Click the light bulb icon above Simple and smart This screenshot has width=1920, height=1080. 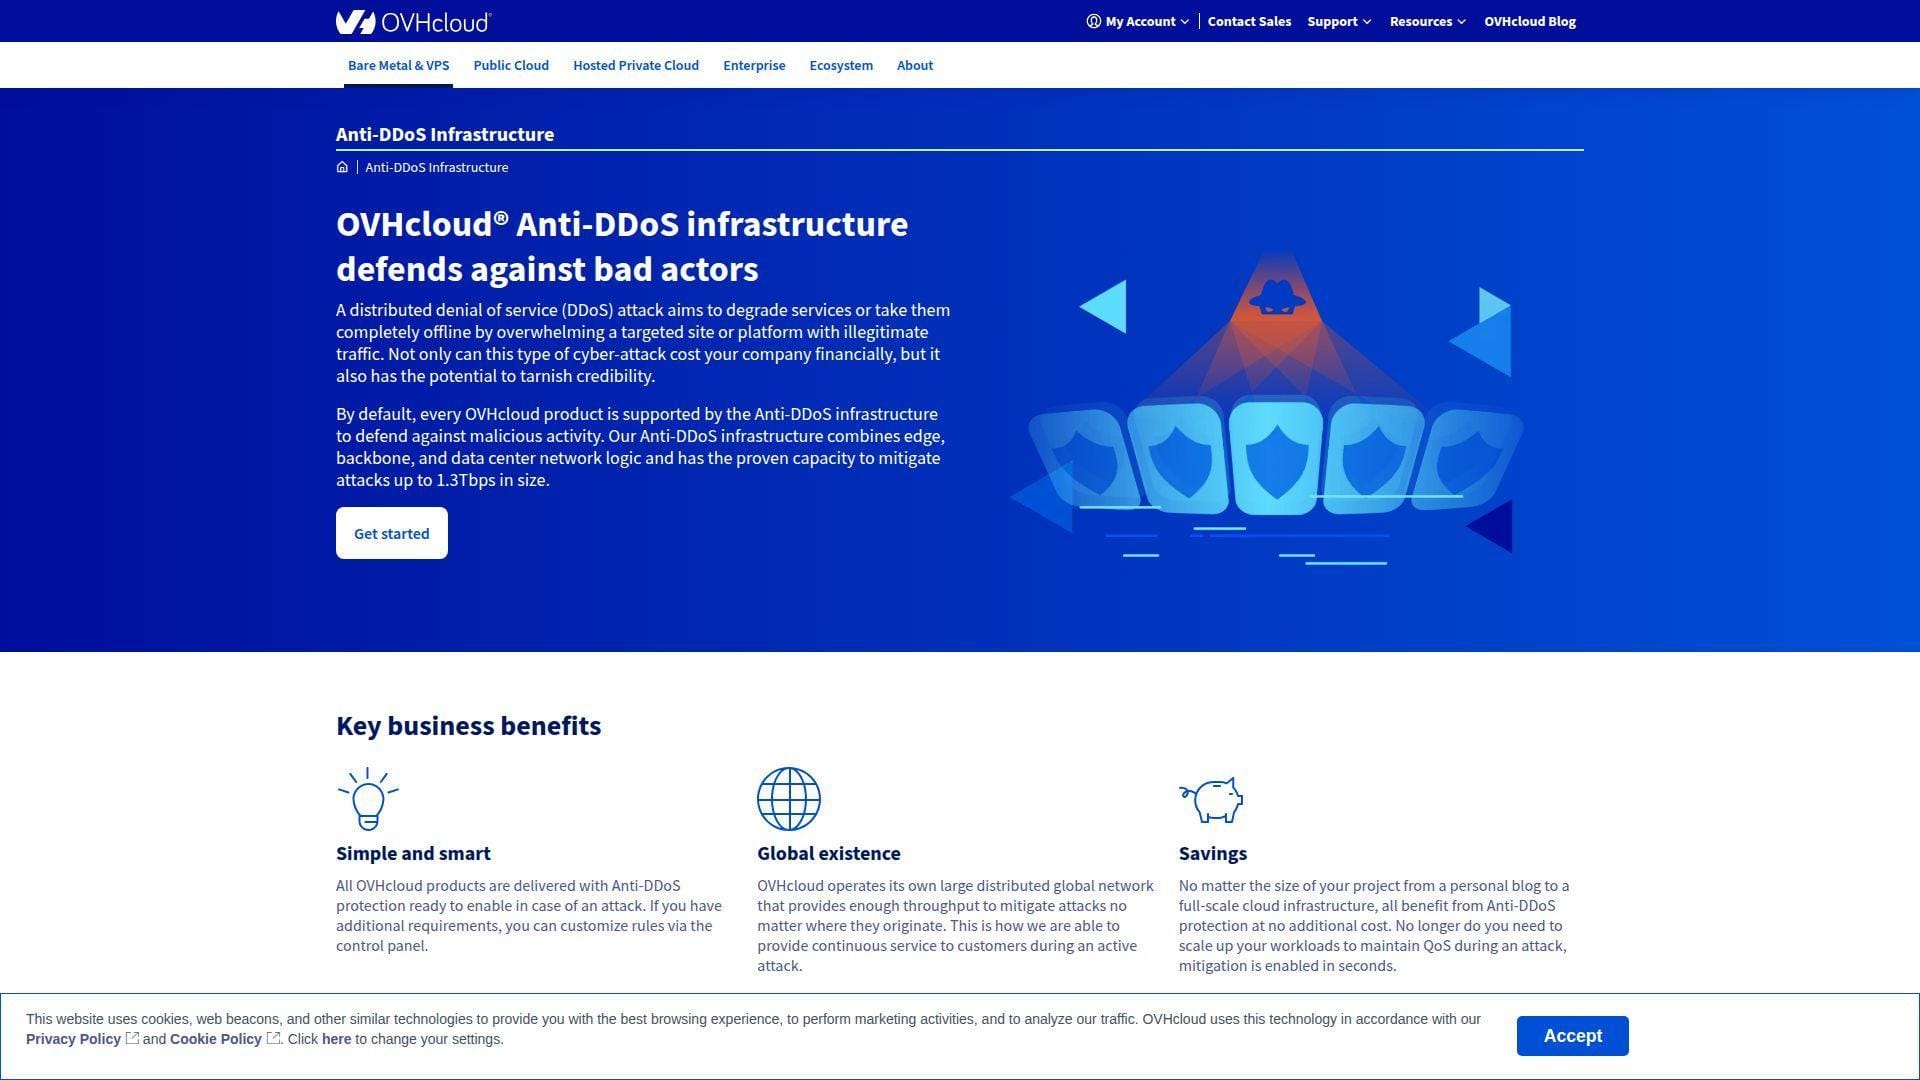368,798
